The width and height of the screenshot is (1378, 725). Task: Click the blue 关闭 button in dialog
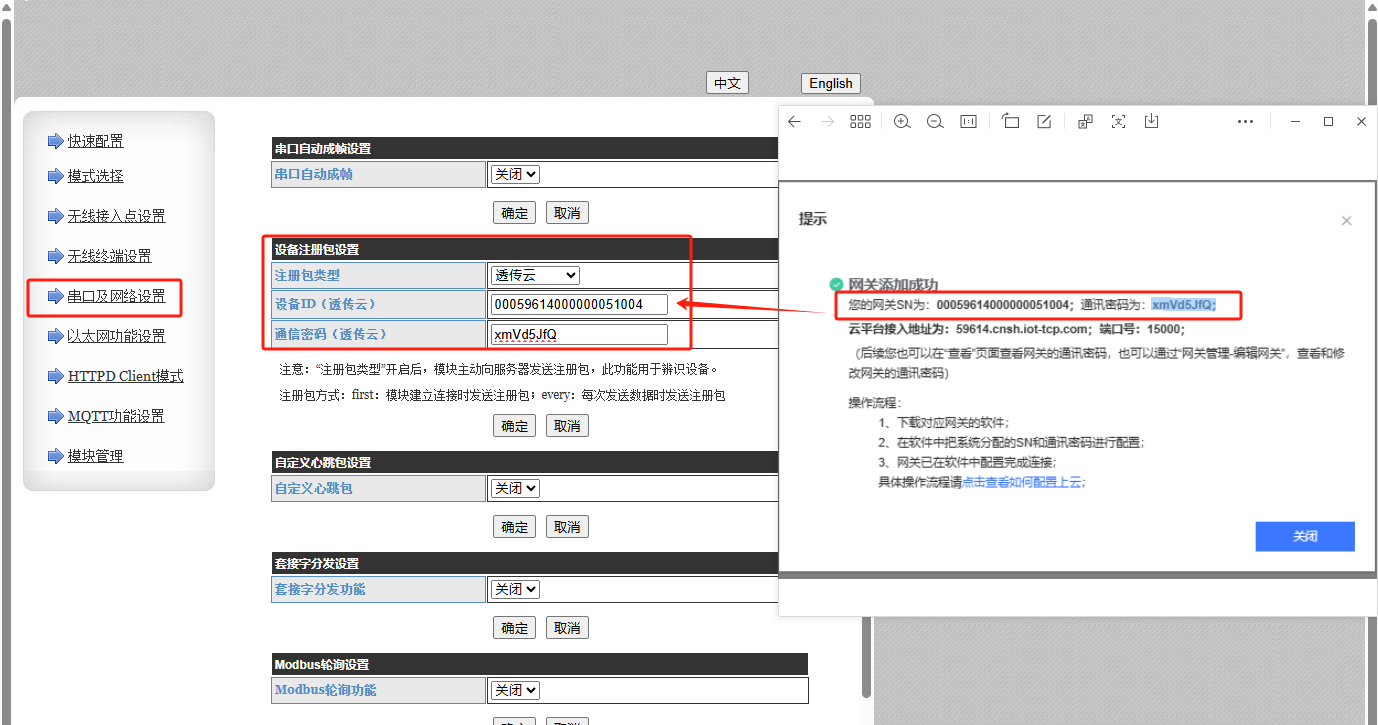pyautogui.click(x=1304, y=536)
